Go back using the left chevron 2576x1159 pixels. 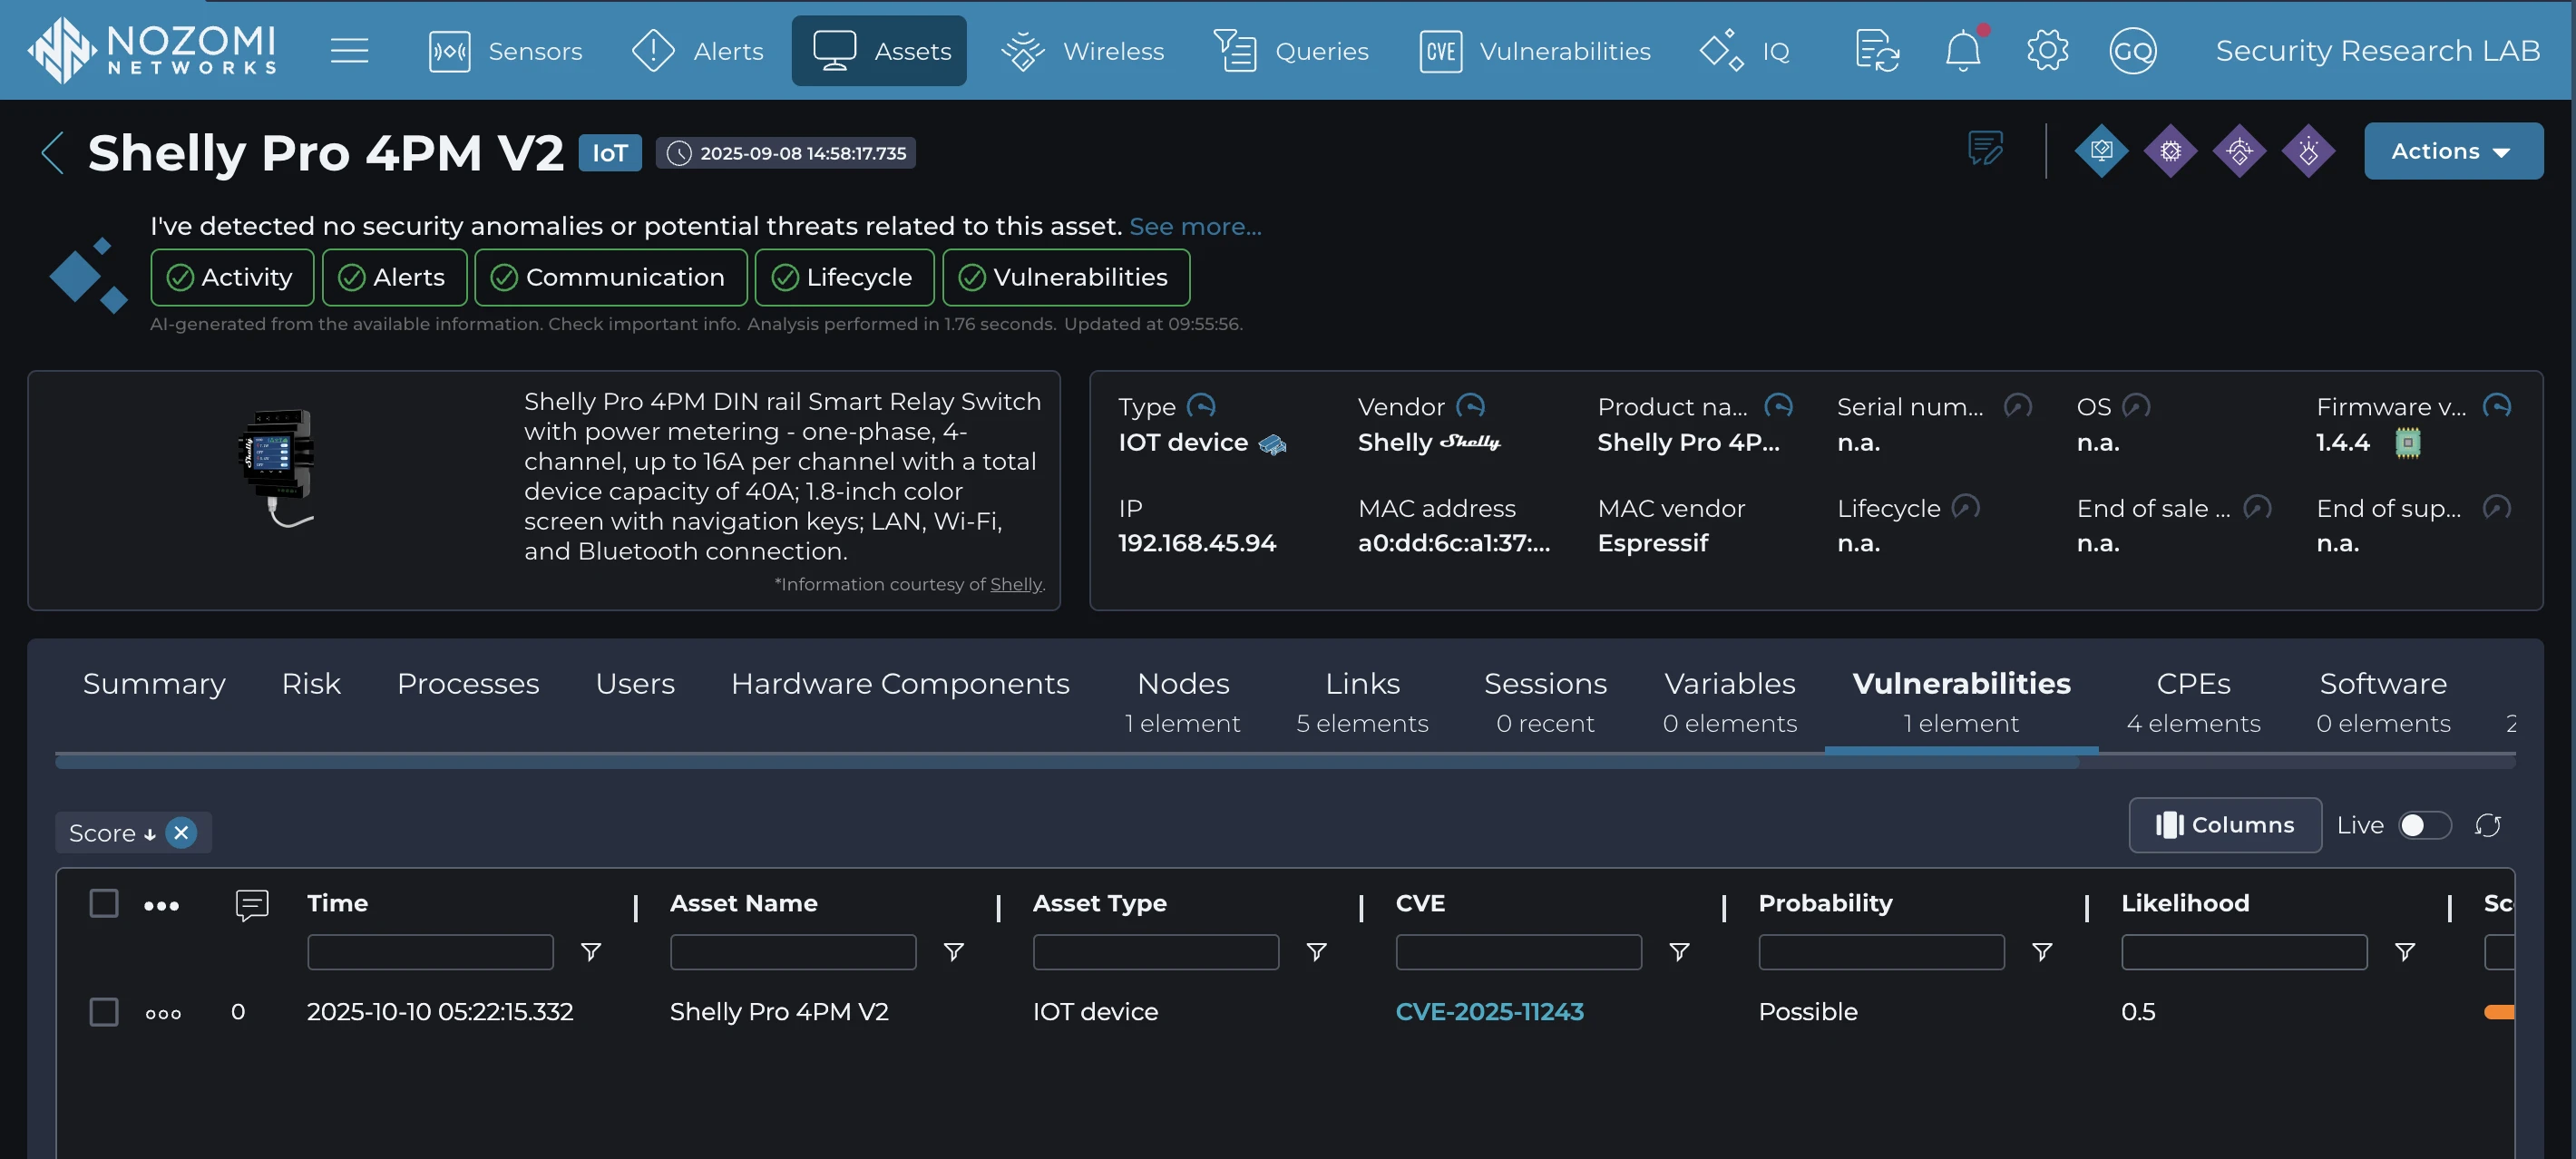[52, 153]
